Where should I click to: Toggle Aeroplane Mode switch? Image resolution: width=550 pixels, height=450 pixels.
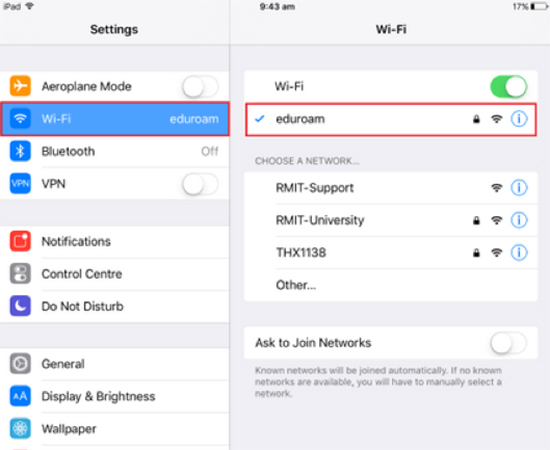point(200,87)
